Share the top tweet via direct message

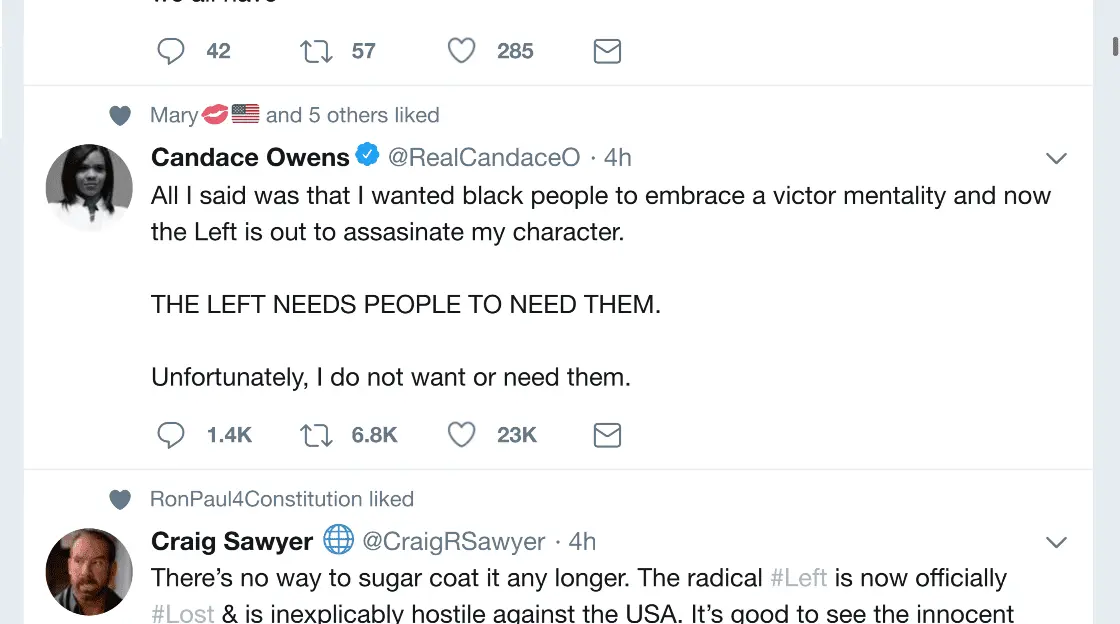pos(607,51)
